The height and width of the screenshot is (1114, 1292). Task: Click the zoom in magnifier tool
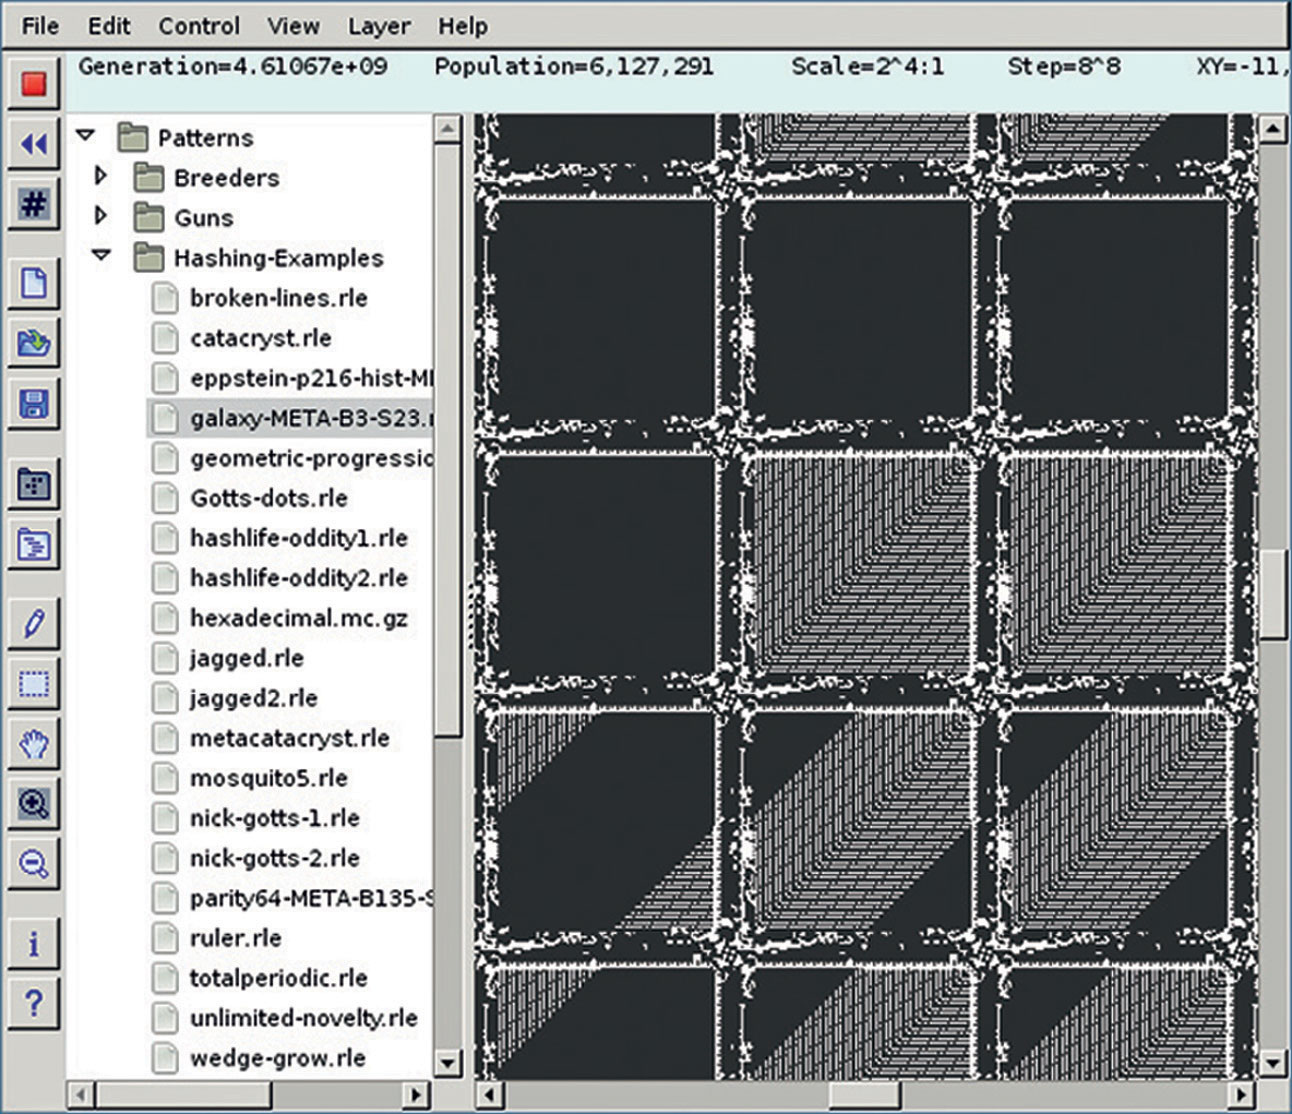34,804
